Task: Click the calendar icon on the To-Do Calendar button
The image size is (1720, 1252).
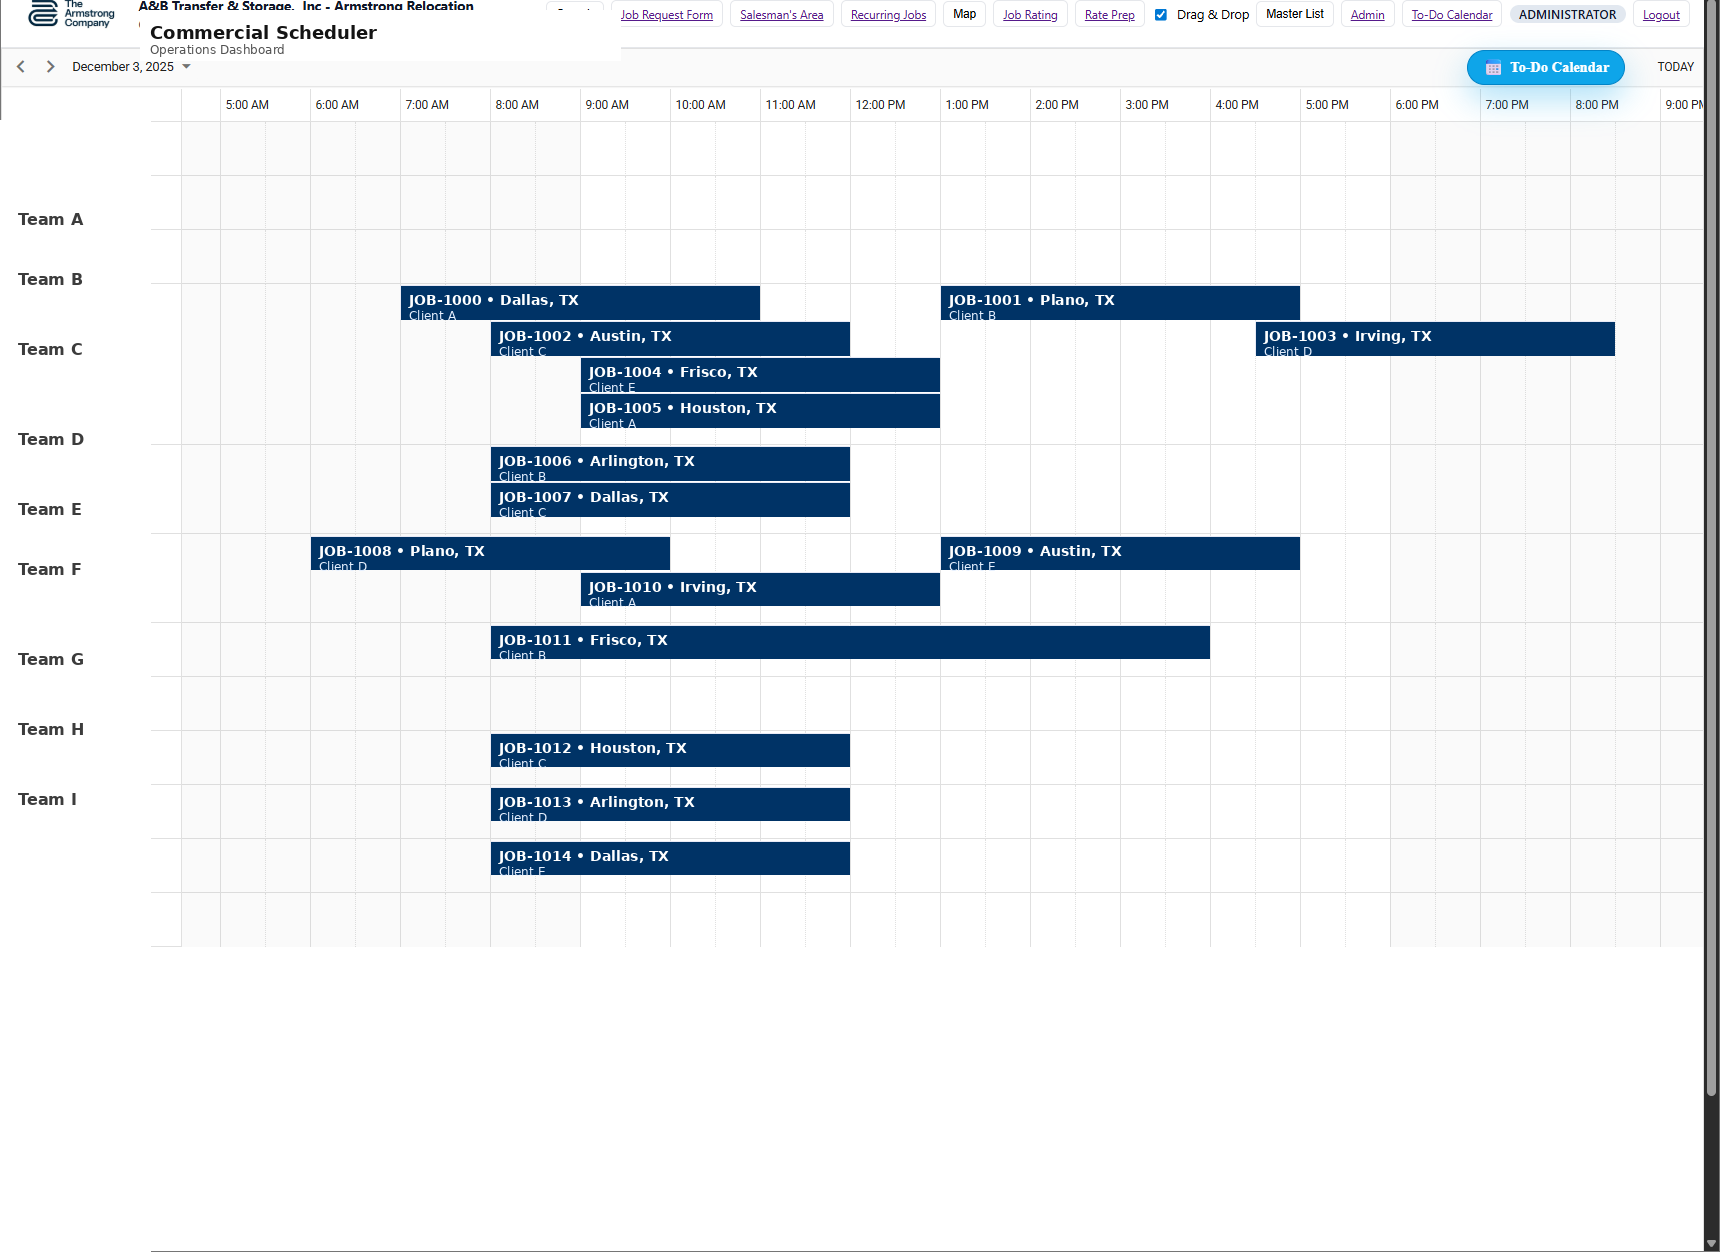Action: pos(1494,67)
